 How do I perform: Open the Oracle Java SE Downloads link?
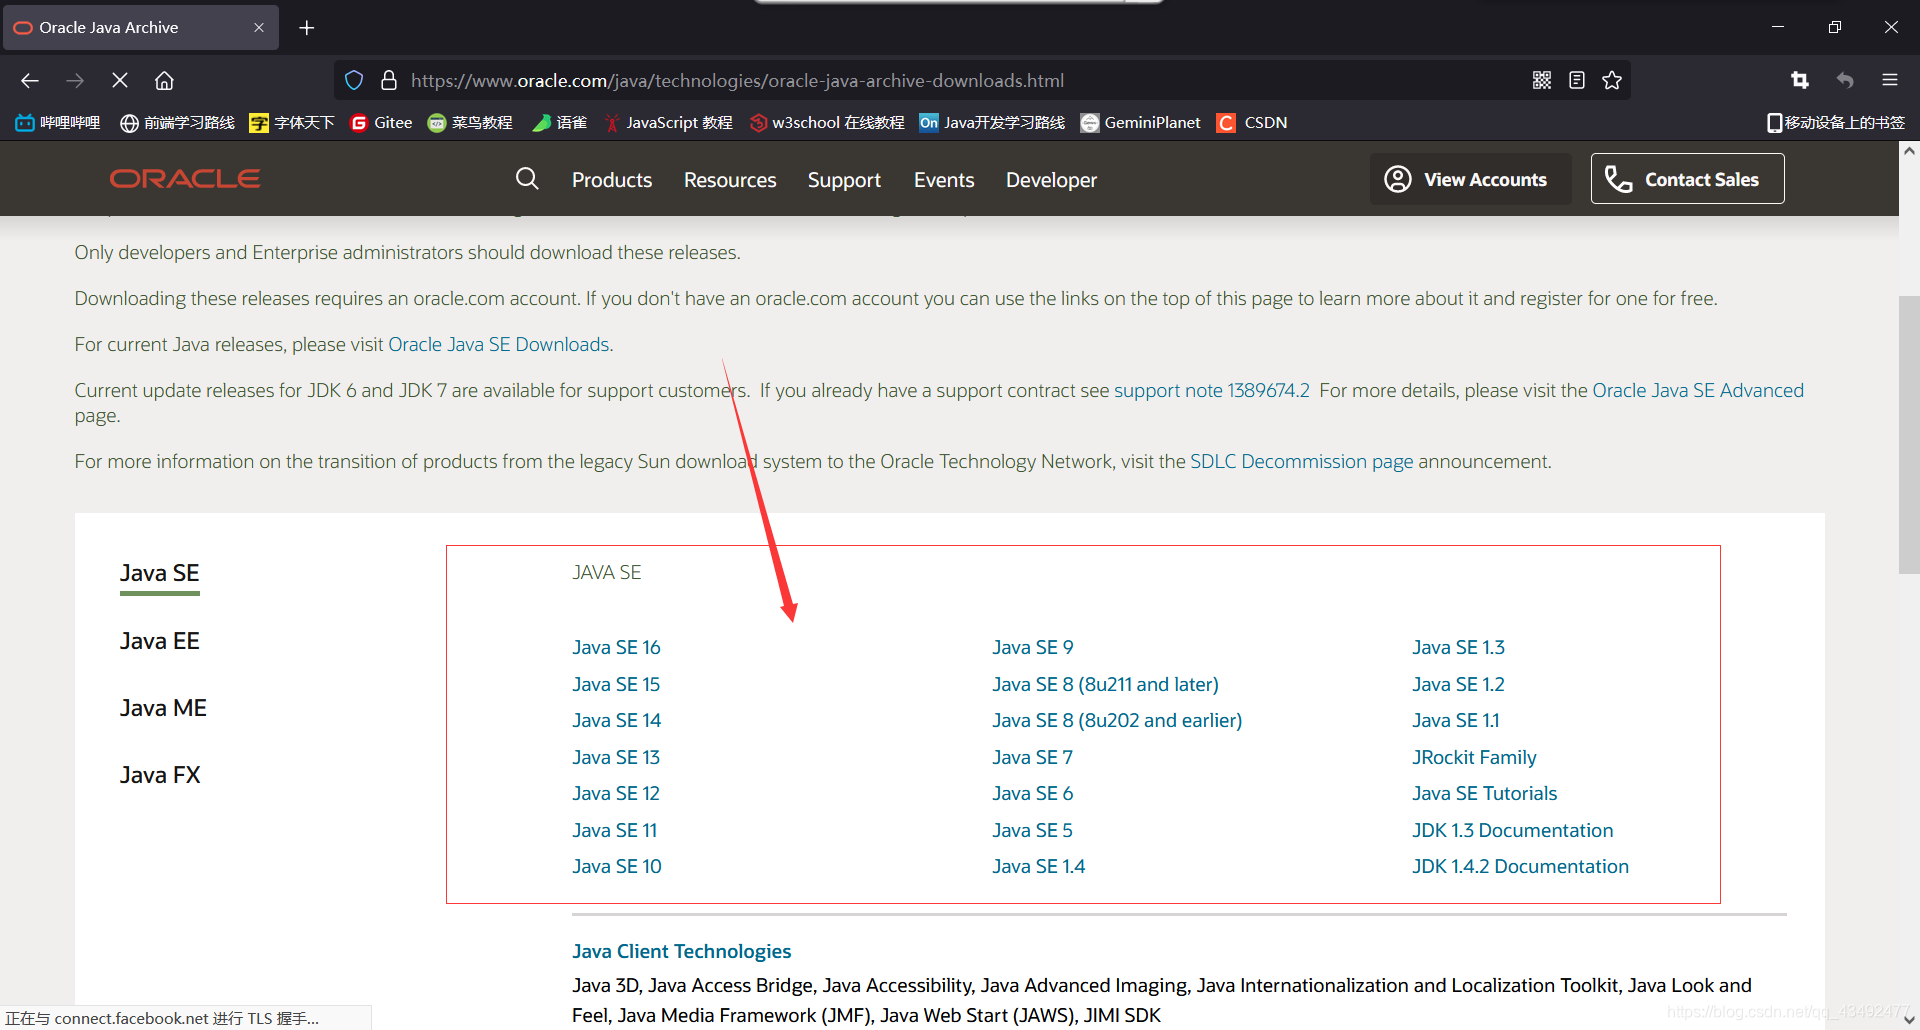499,344
